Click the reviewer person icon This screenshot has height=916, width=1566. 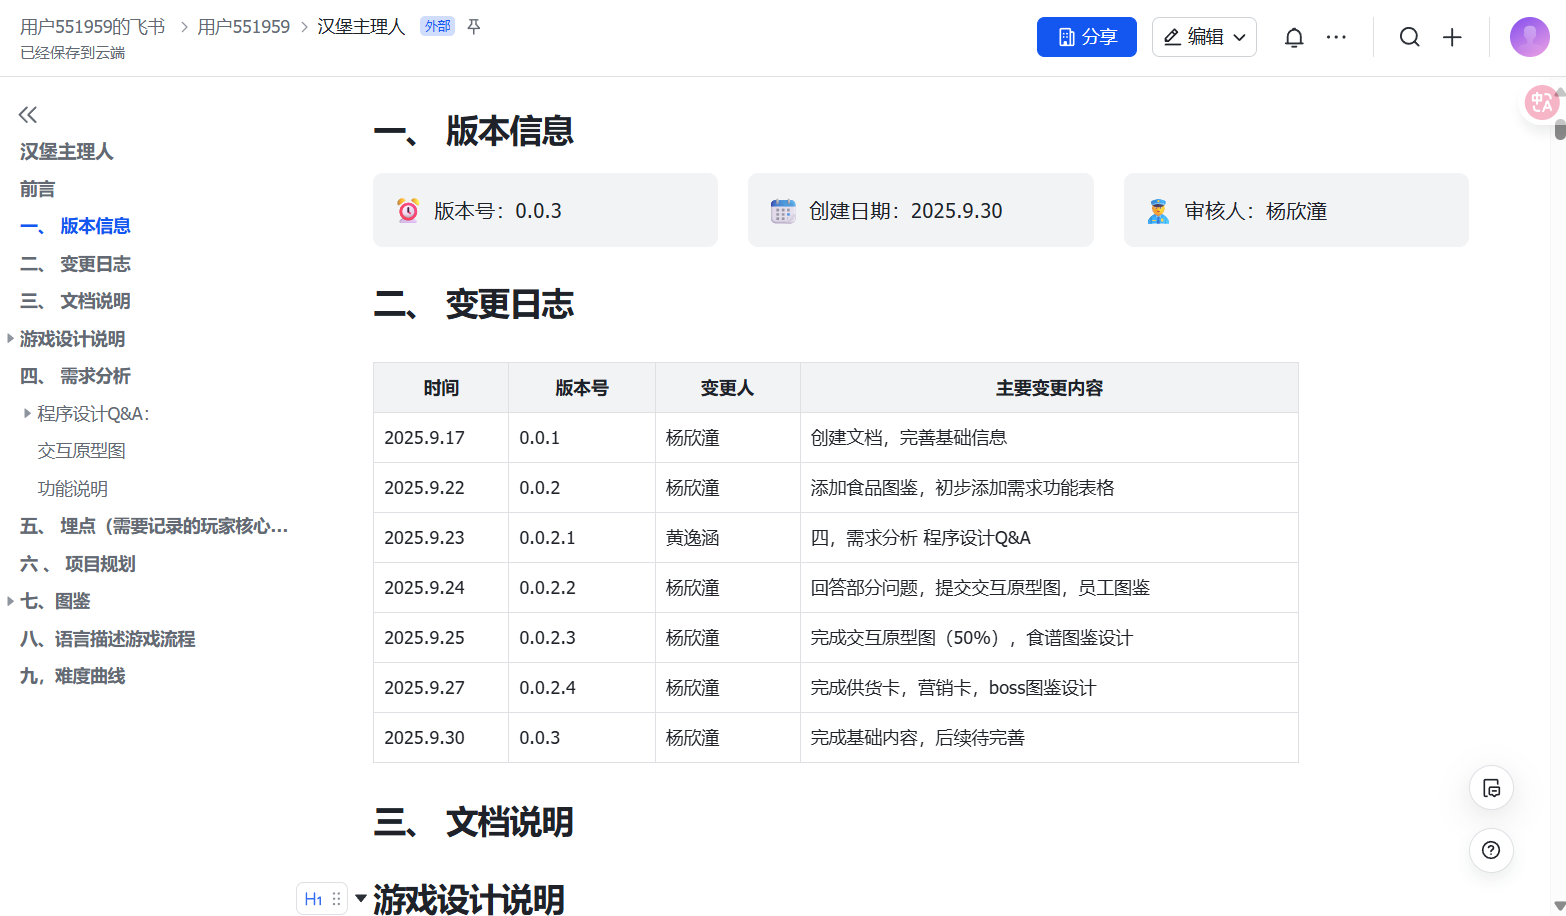(x=1158, y=210)
